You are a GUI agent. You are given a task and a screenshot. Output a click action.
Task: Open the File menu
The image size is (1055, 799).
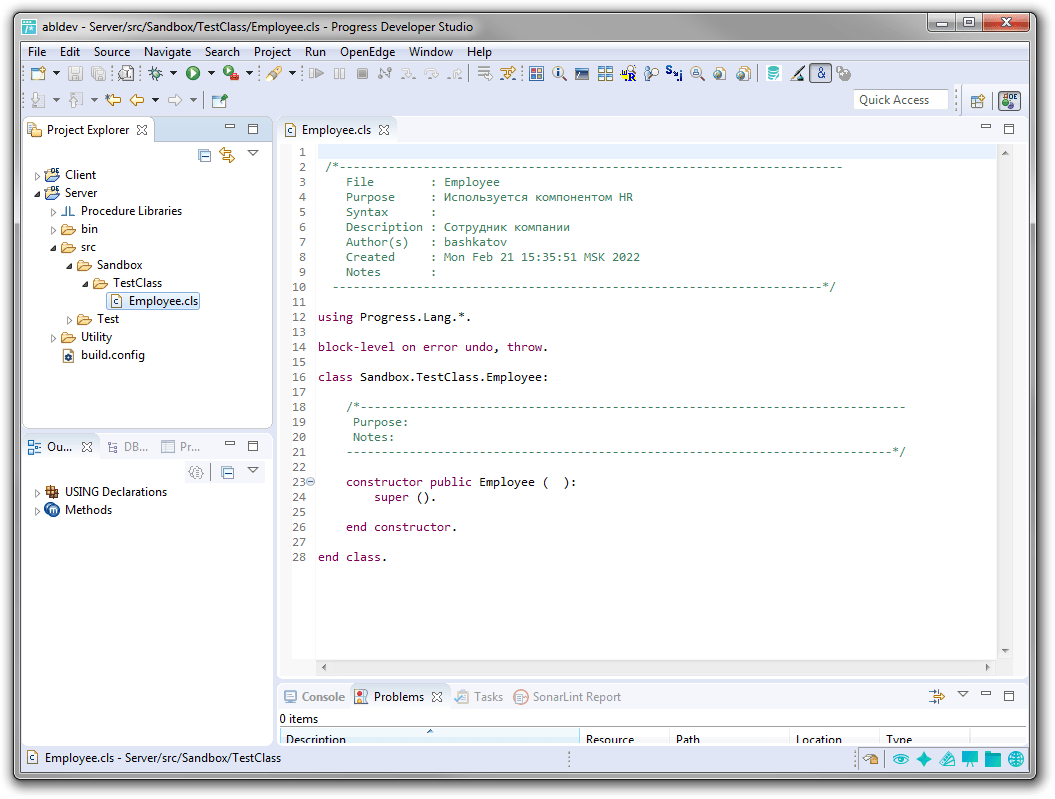tap(37, 52)
